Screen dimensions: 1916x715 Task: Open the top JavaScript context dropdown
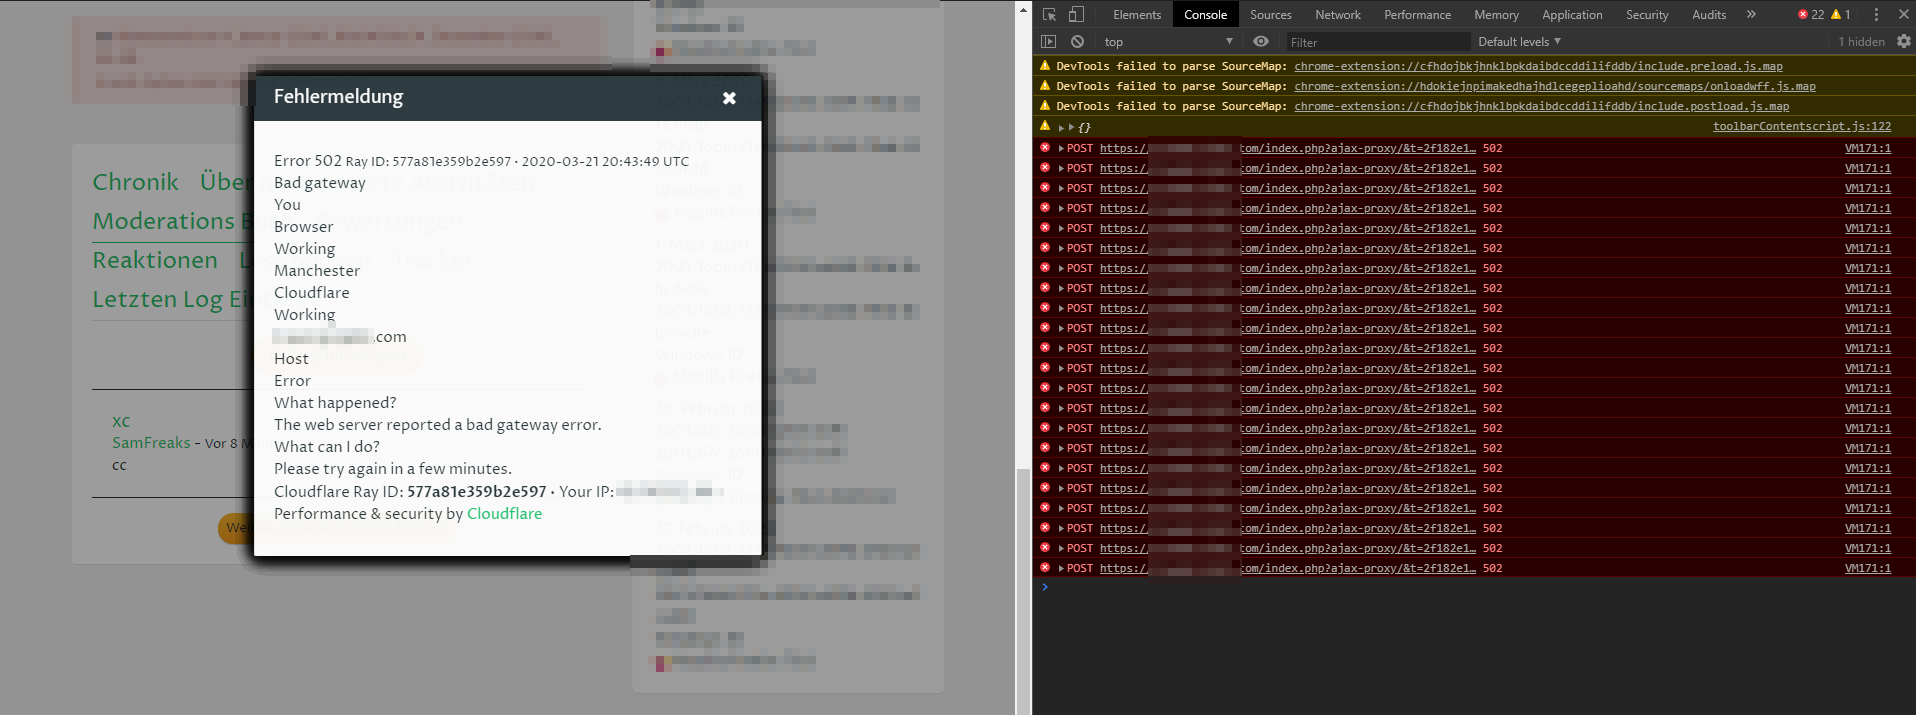(1168, 42)
